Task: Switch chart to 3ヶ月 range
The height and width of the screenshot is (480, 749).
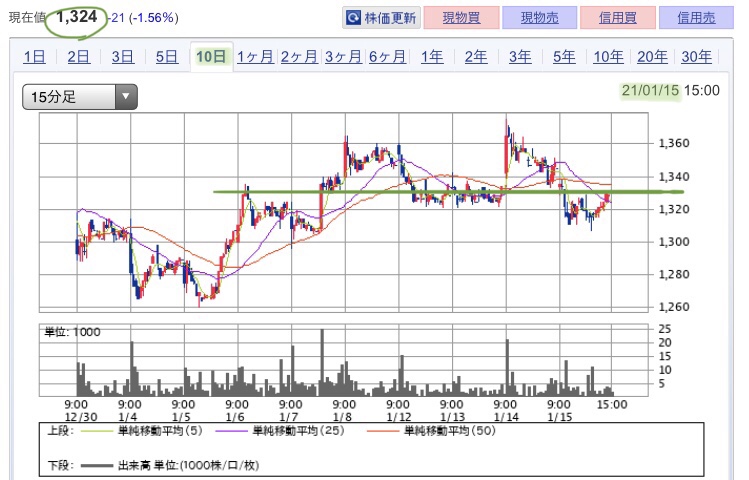Action: pos(343,57)
